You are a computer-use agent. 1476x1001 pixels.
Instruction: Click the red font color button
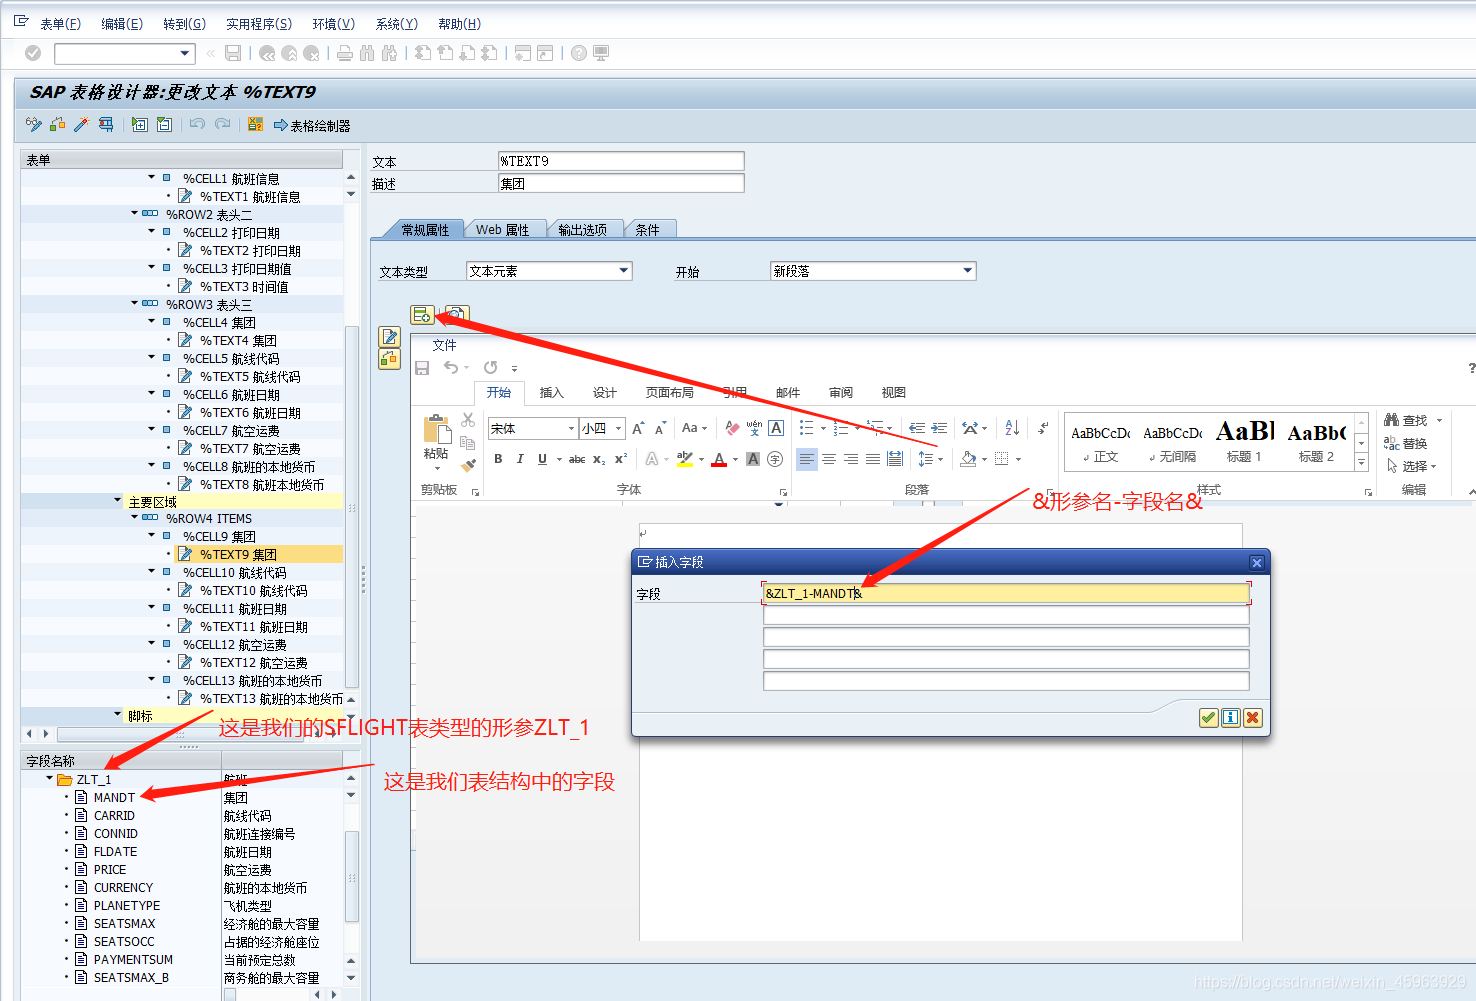(x=719, y=459)
